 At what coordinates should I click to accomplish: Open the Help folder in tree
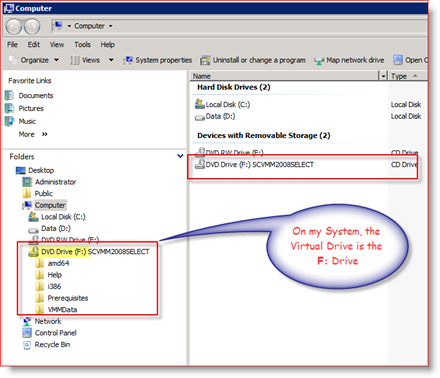point(55,275)
